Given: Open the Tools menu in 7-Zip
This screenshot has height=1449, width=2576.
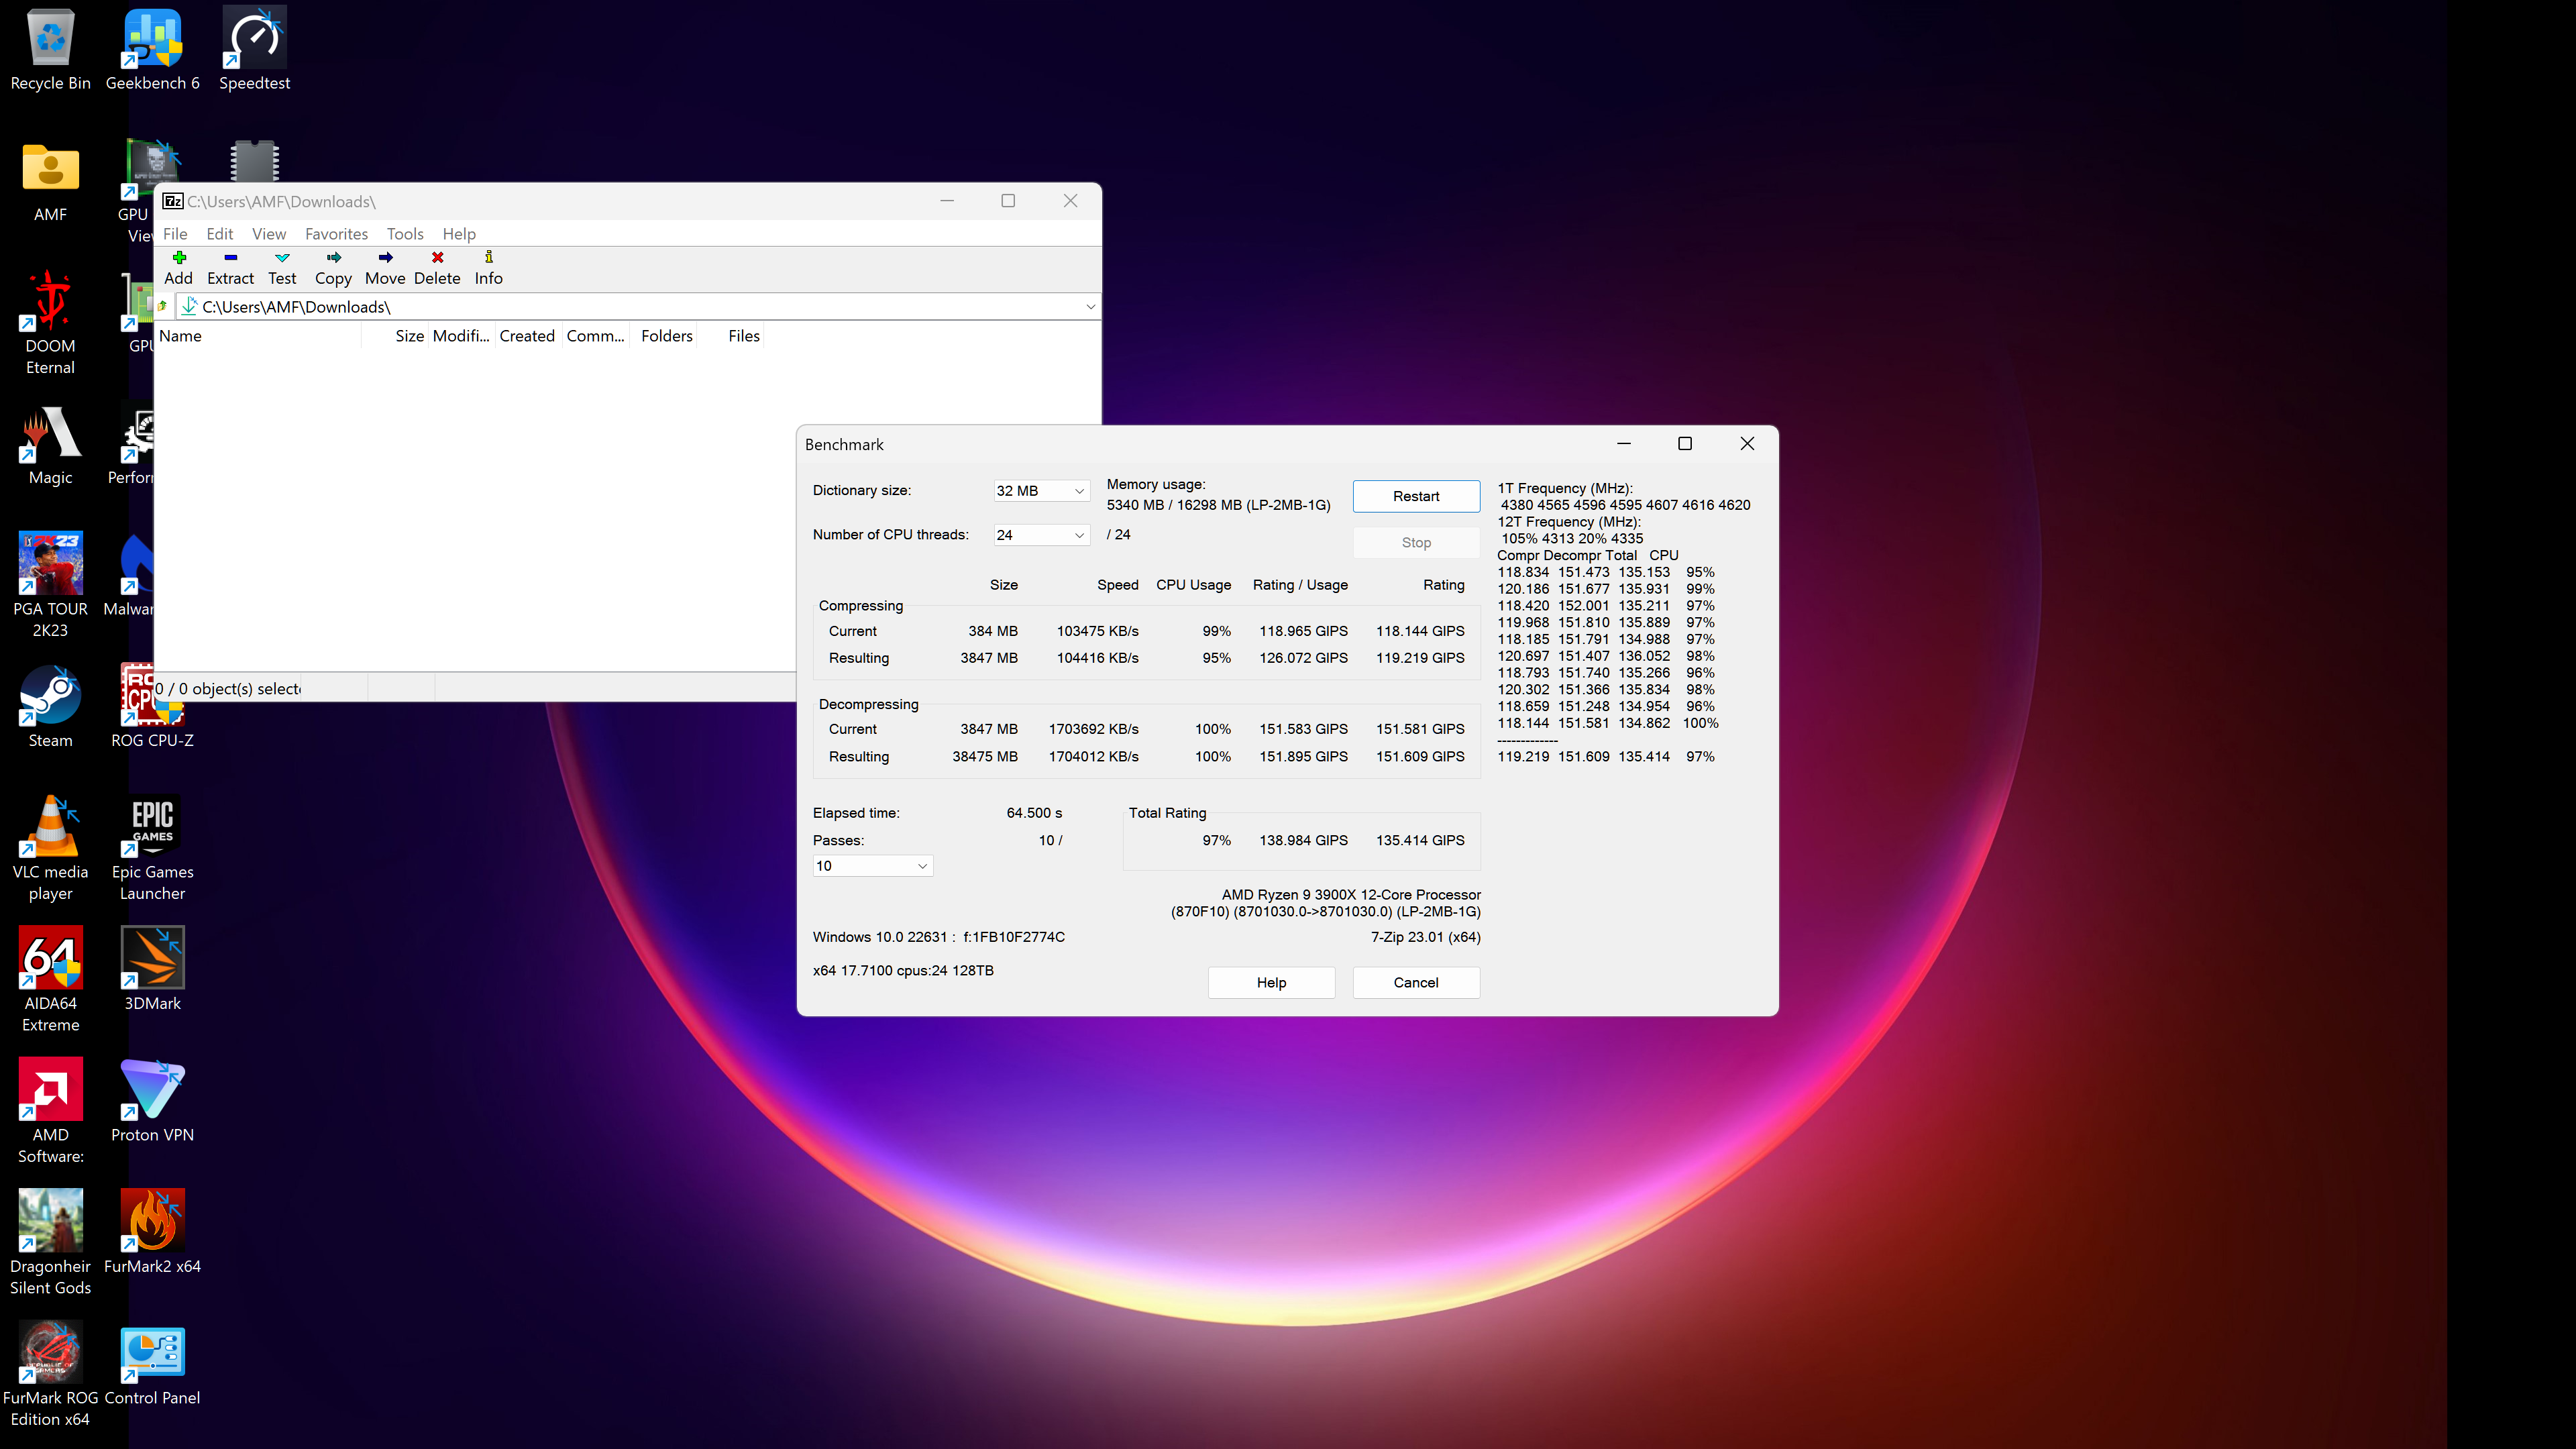Looking at the screenshot, I should pos(405,234).
